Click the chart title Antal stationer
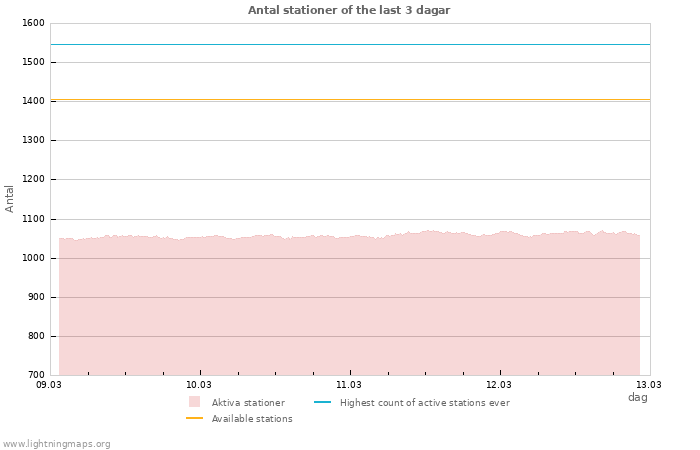 [349, 10]
